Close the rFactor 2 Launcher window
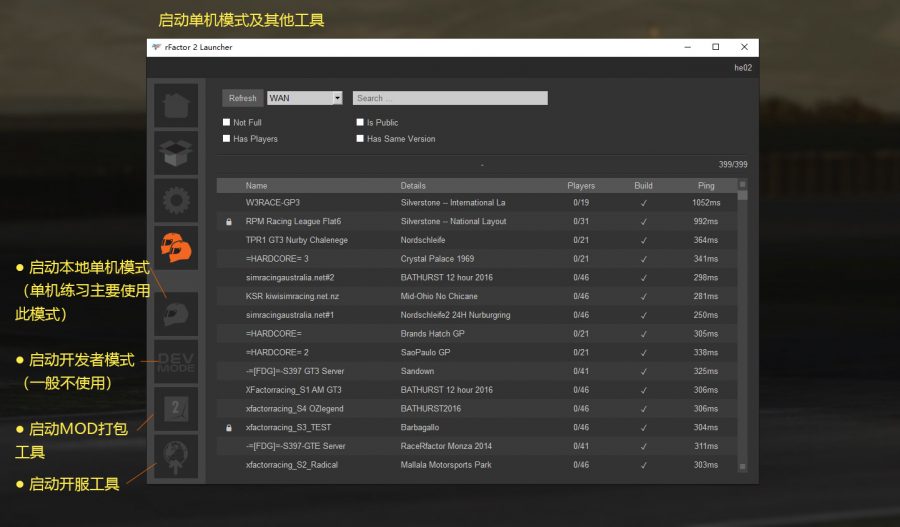Viewport: 900px width, 527px height. pyautogui.click(x=744, y=47)
